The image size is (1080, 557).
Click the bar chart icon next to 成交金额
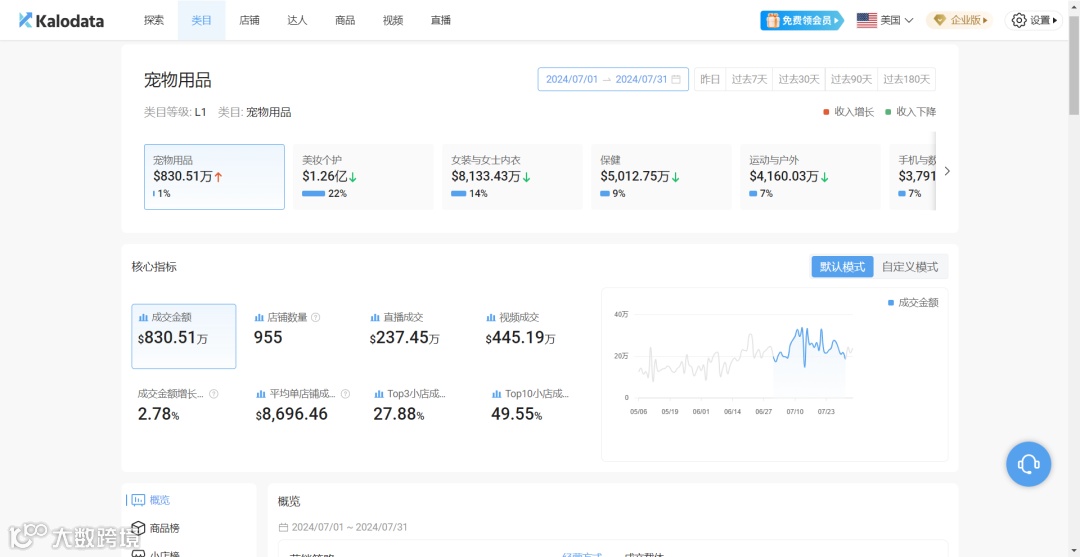pos(143,317)
